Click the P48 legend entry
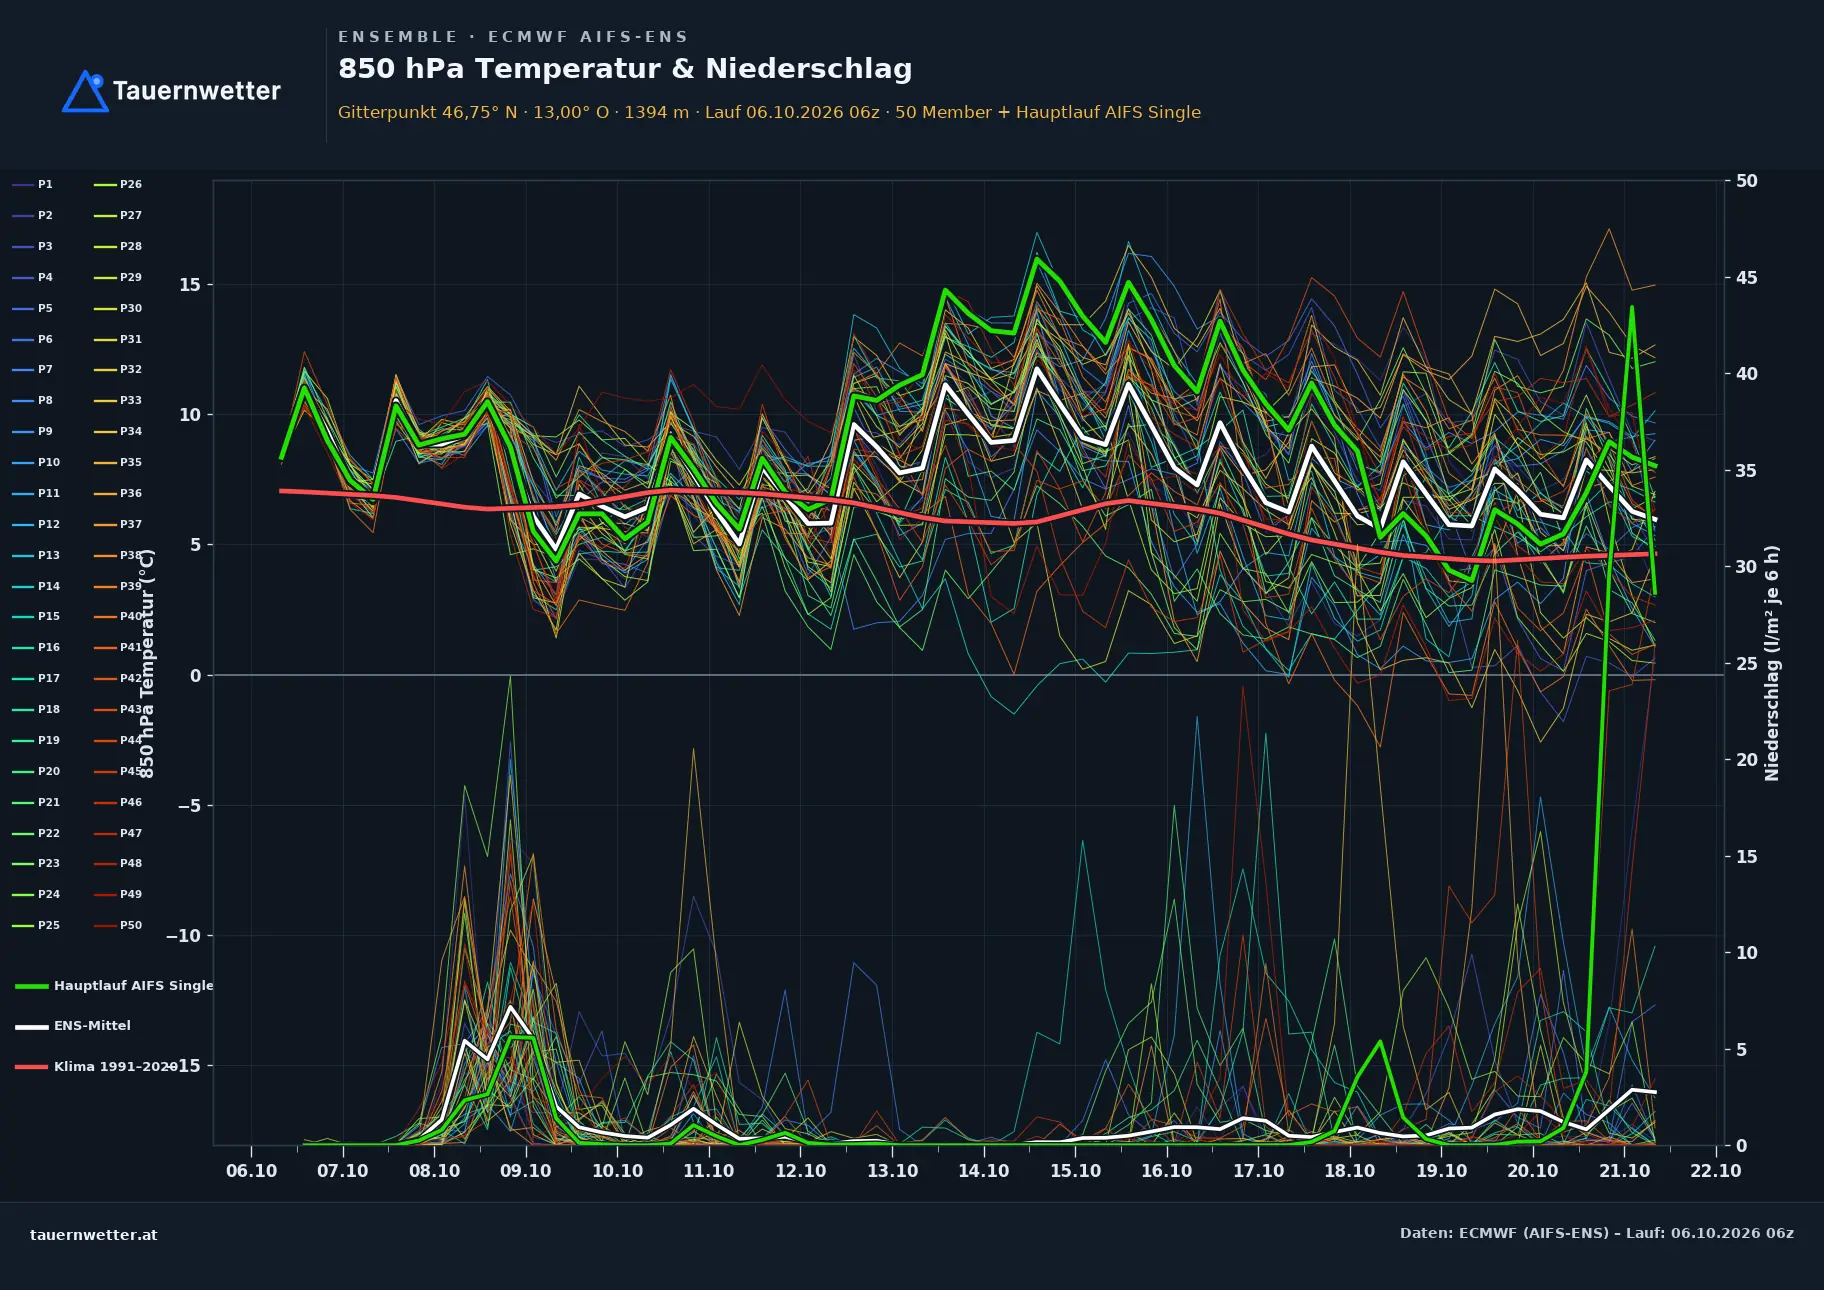 coord(118,863)
